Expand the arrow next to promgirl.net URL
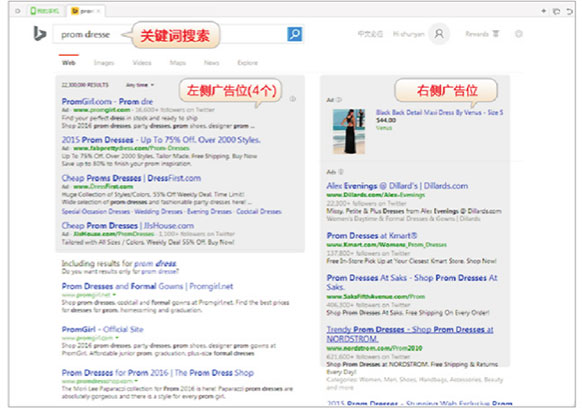582x413 pixels. pyautogui.click(x=114, y=295)
